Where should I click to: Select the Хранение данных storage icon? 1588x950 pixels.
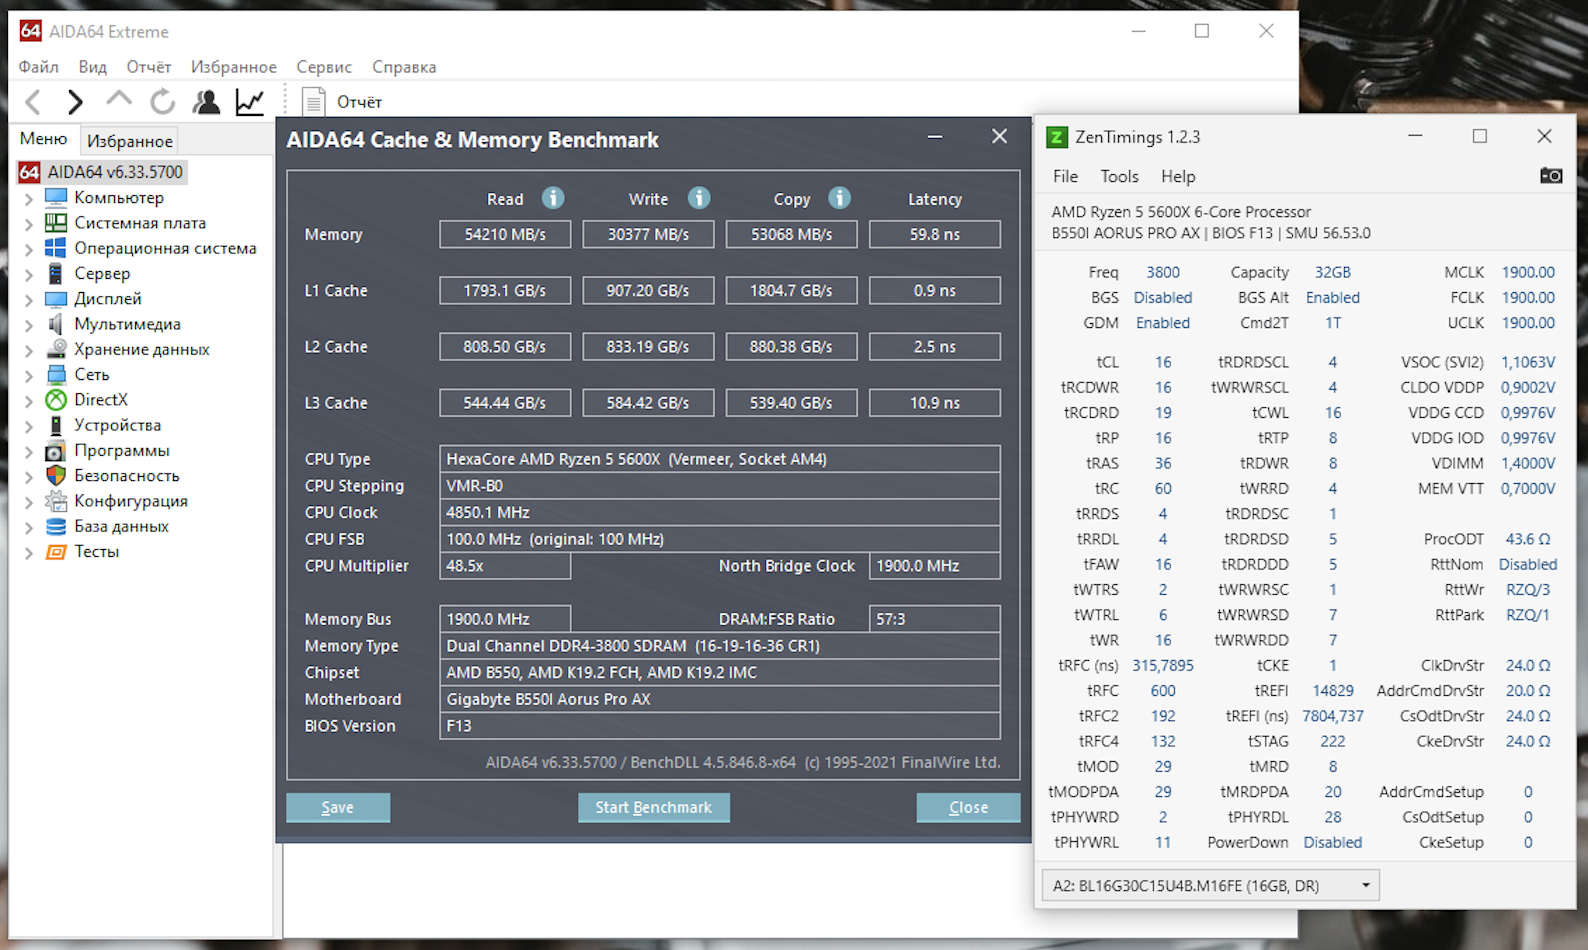(x=56, y=348)
